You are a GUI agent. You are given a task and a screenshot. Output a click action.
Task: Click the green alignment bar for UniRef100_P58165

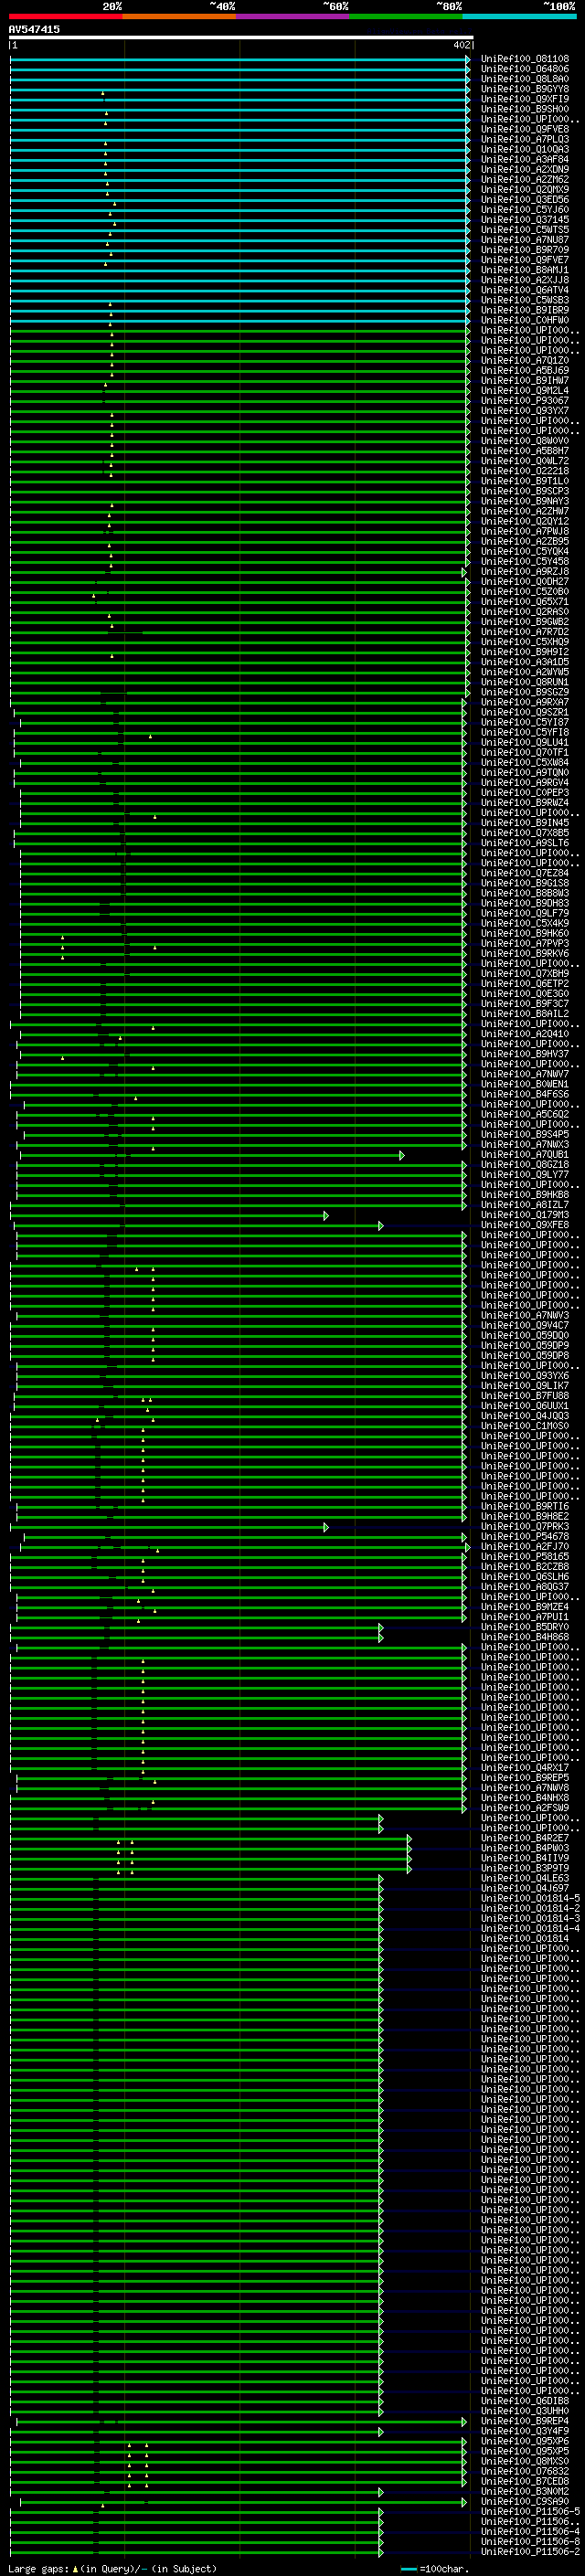[238, 1557]
